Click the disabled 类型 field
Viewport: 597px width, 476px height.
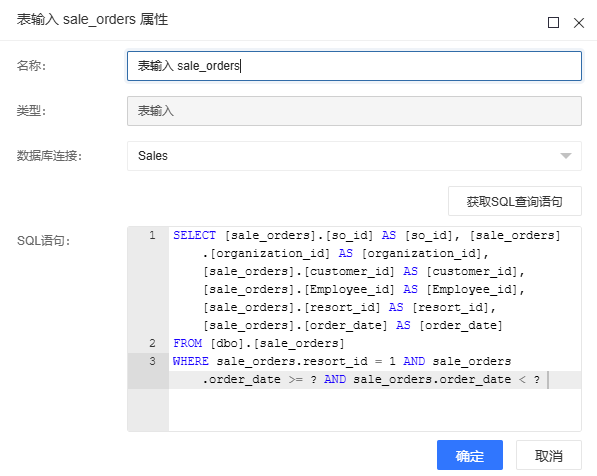(x=354, y=111)
